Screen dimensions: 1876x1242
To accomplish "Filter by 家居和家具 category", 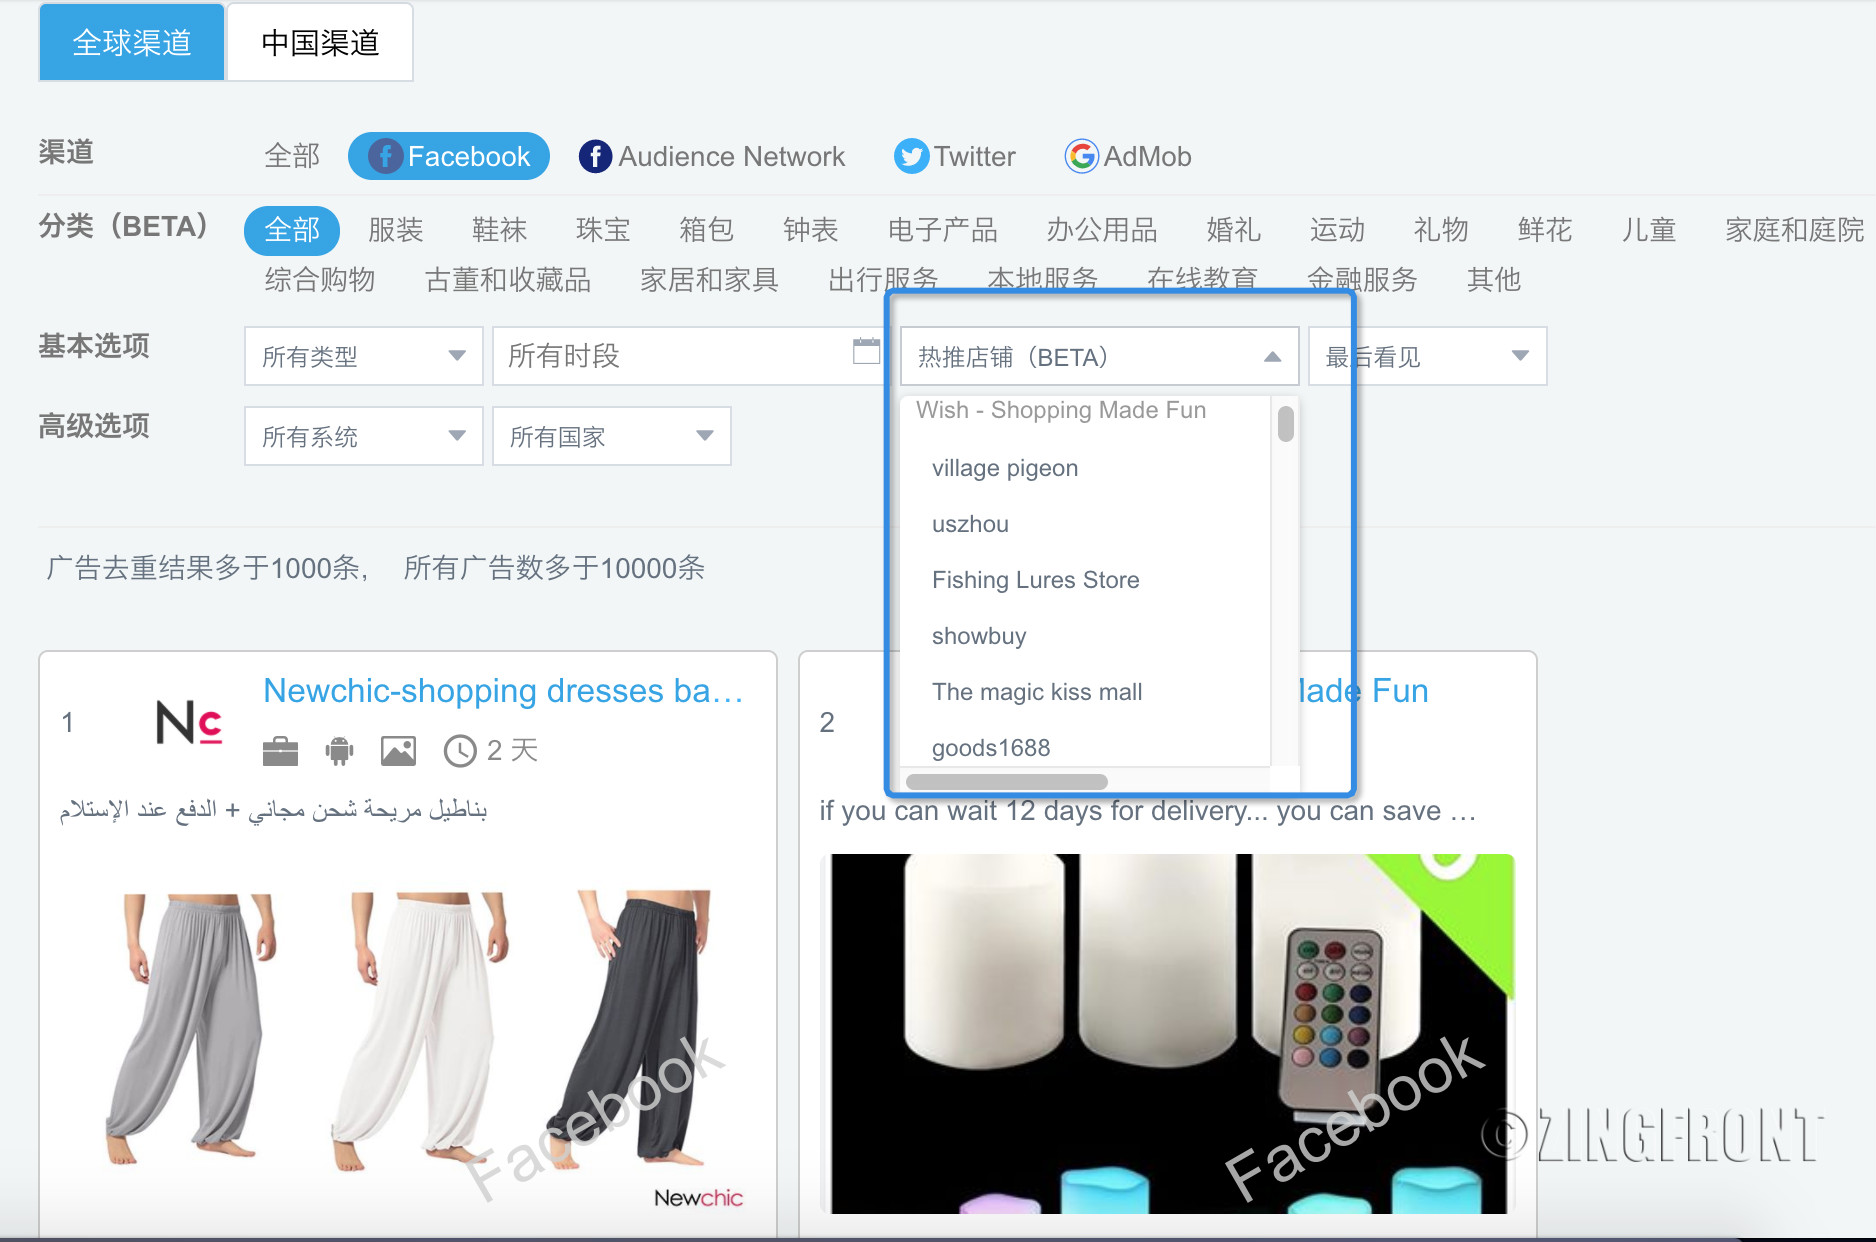I will tap(709, 280).
